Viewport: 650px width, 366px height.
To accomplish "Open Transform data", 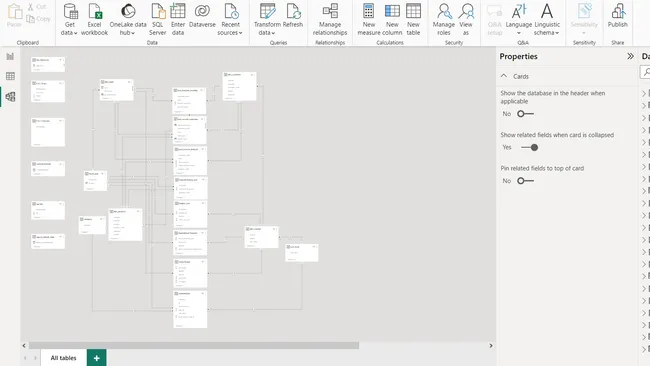I will click(x=267, y=19).
